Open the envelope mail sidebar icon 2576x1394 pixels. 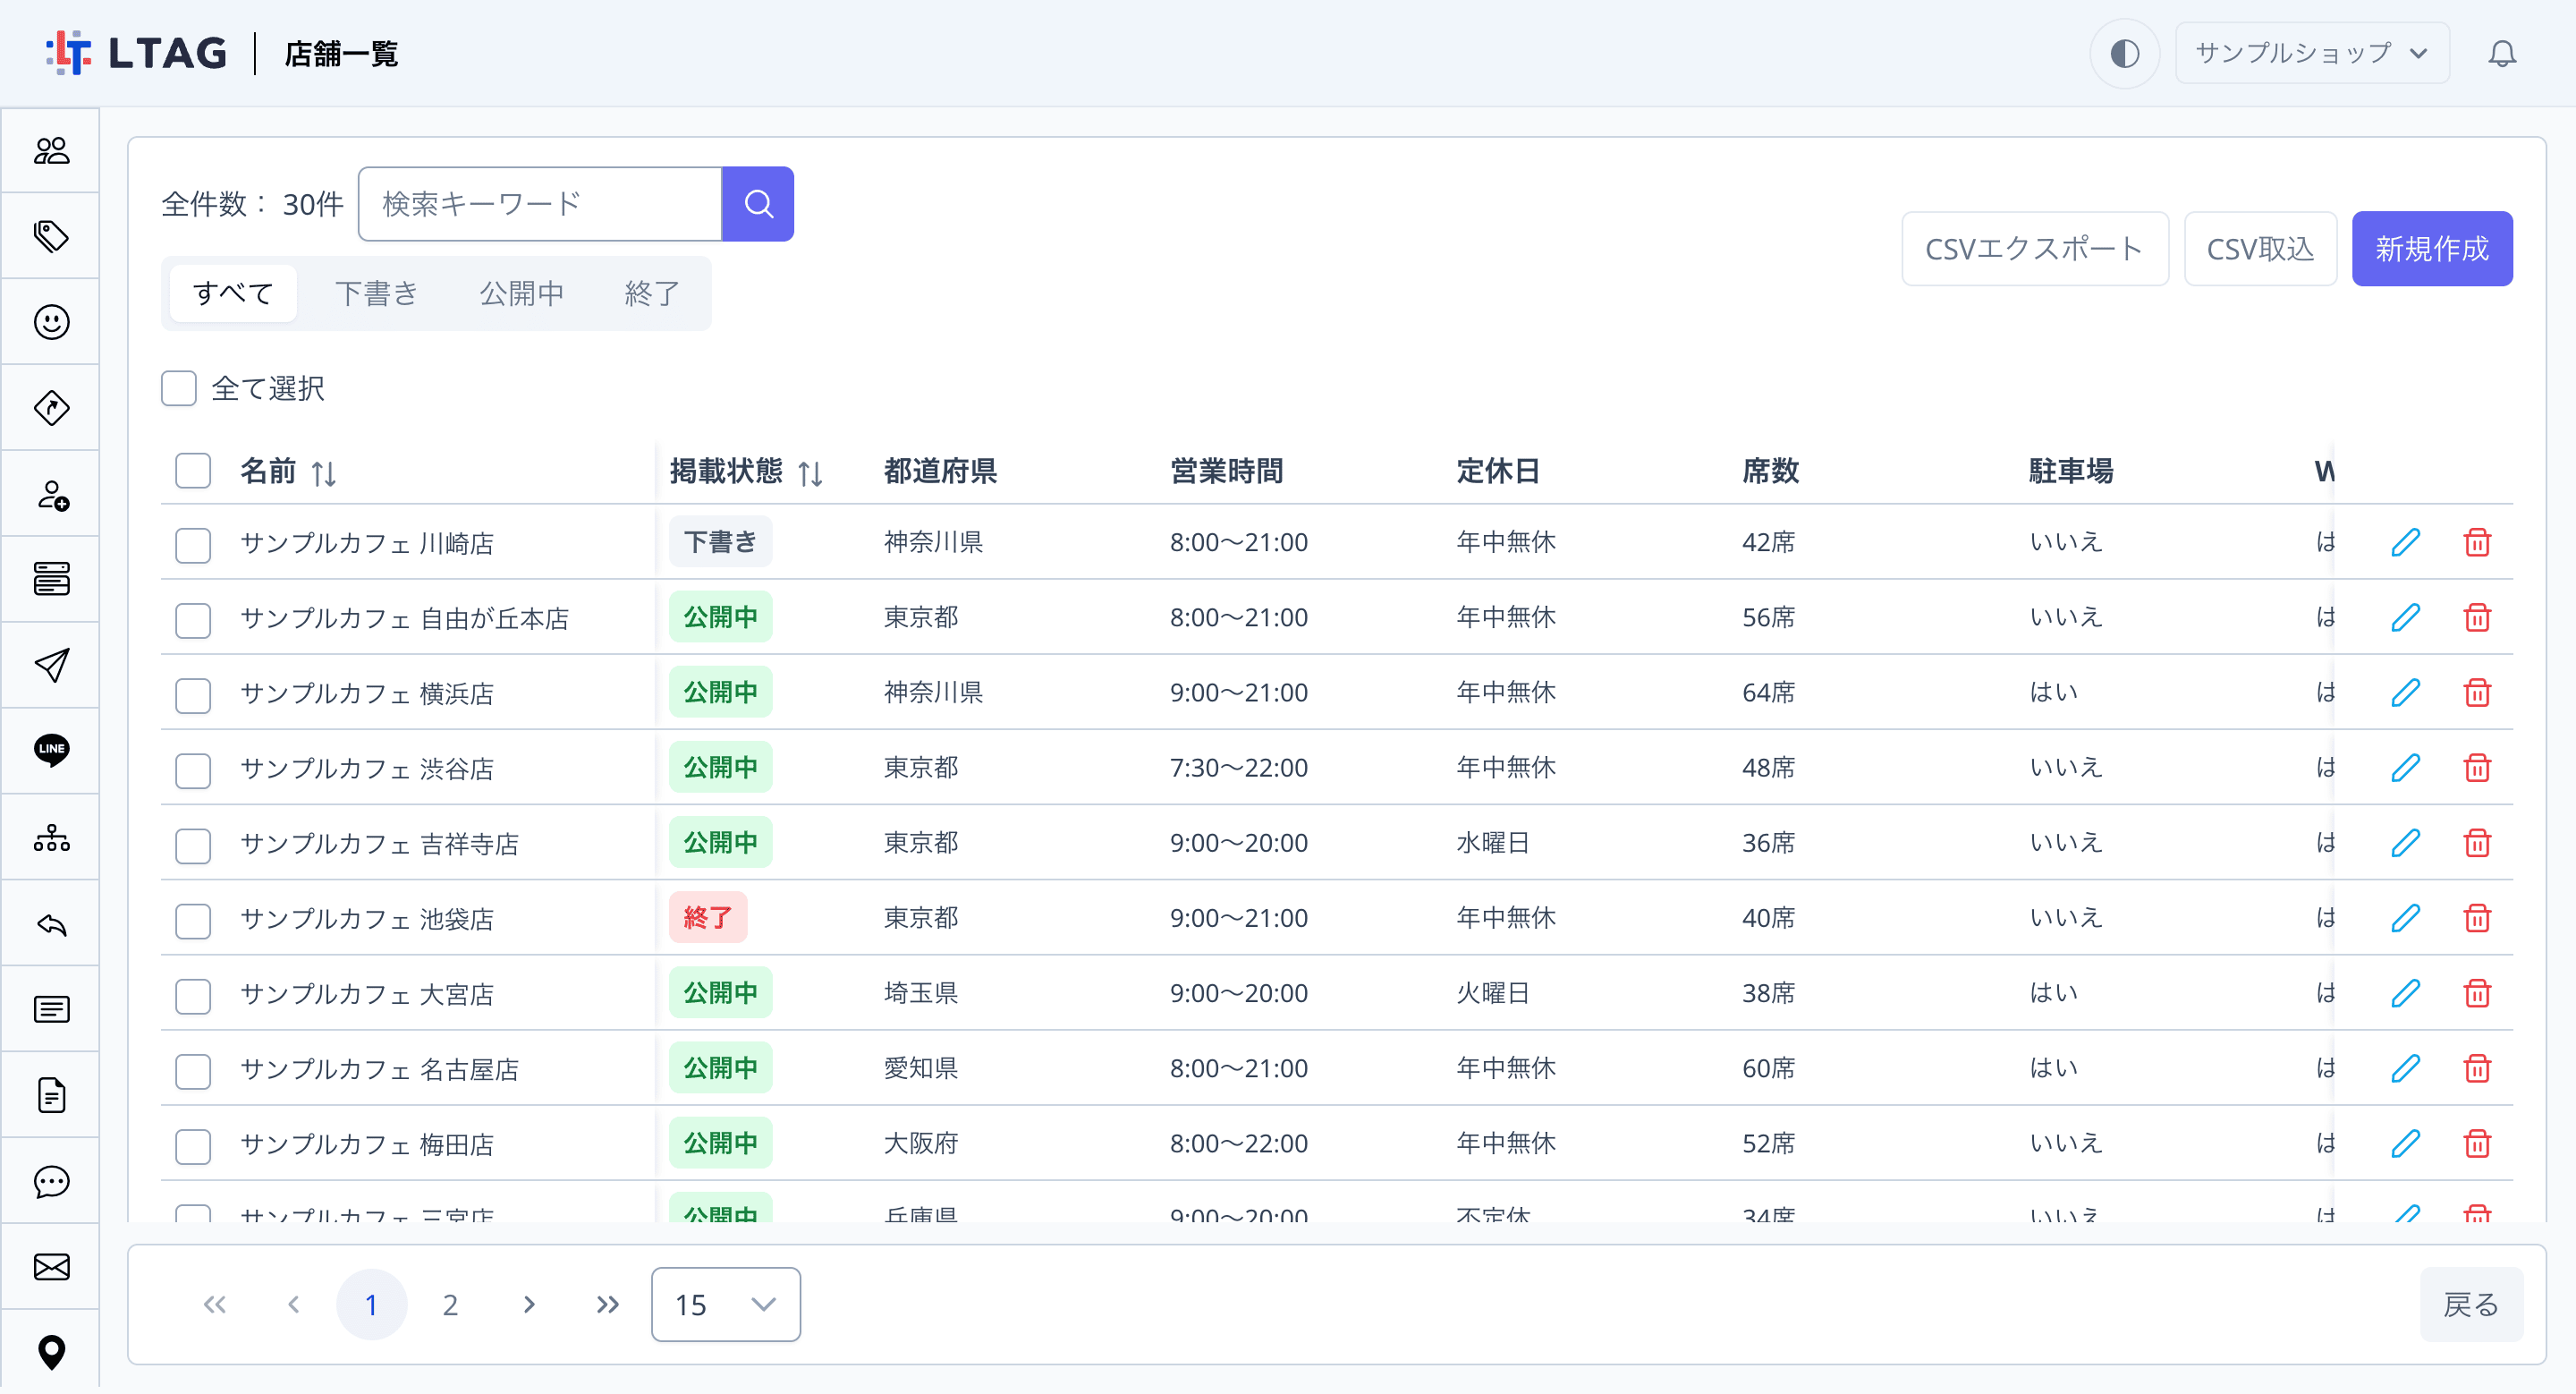tap(51, 1267)
